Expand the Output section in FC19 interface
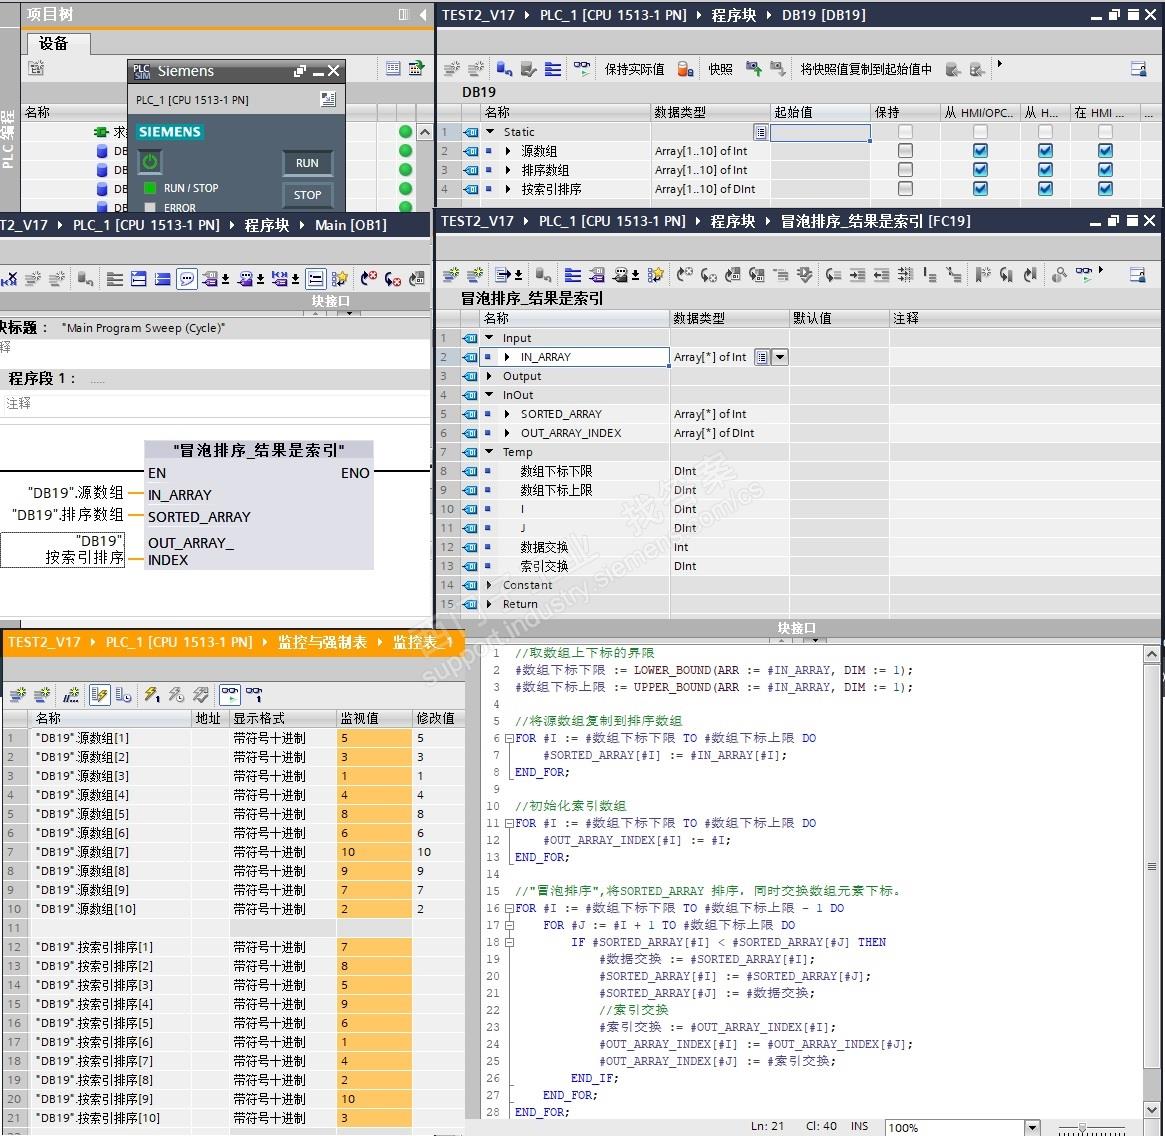The width and height of the screenshot is (1165, 1136). (489, 376)
